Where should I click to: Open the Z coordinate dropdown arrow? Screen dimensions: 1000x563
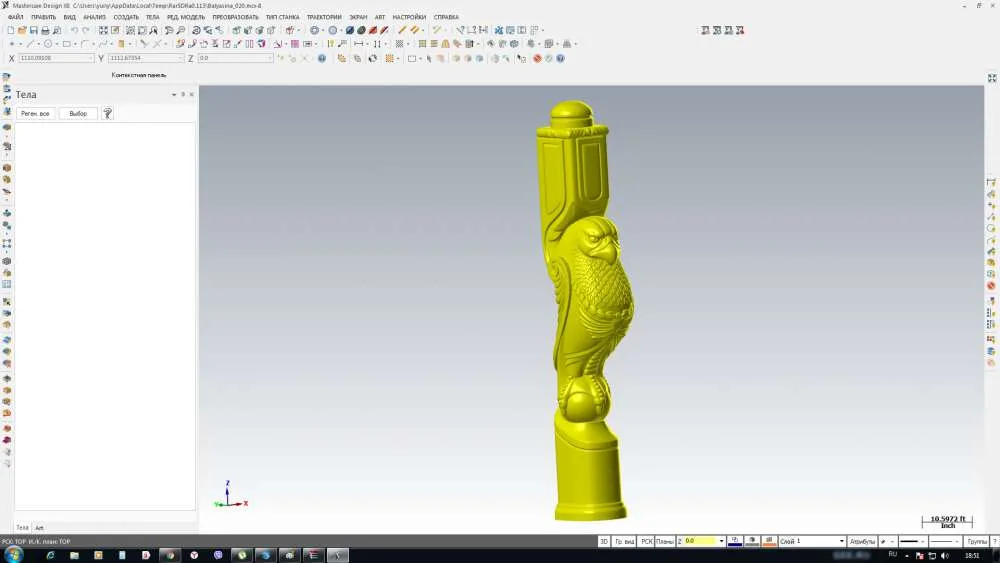(270, 58)
